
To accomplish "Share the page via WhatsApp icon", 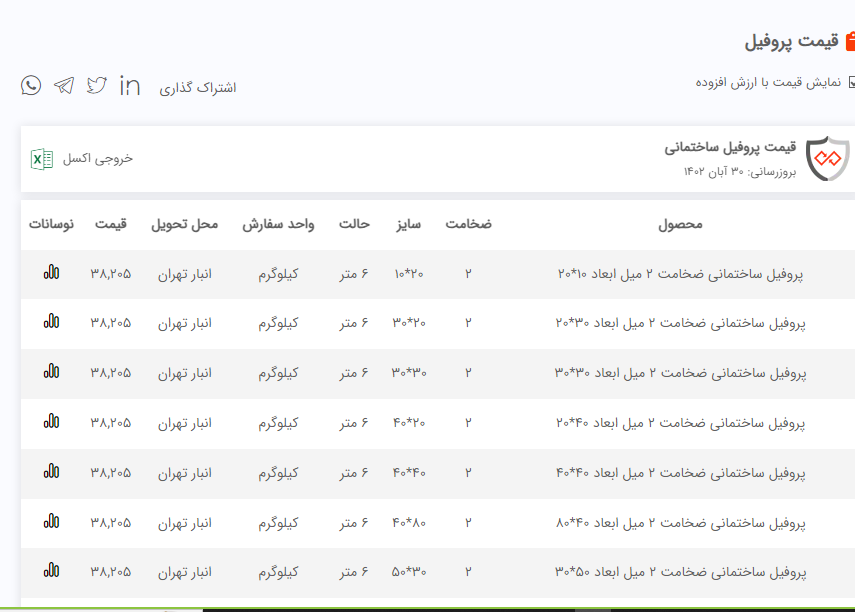I will tap(31, 85).
